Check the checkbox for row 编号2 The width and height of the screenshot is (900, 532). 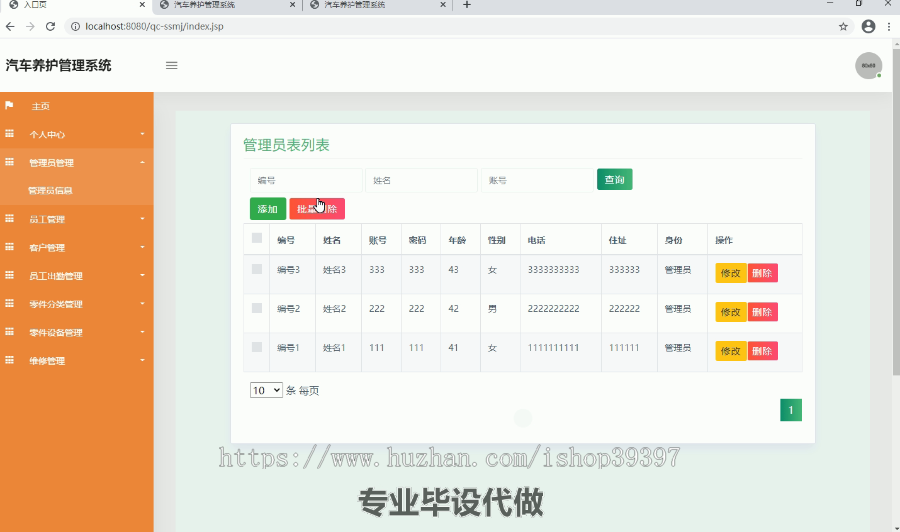click(257, 308)
